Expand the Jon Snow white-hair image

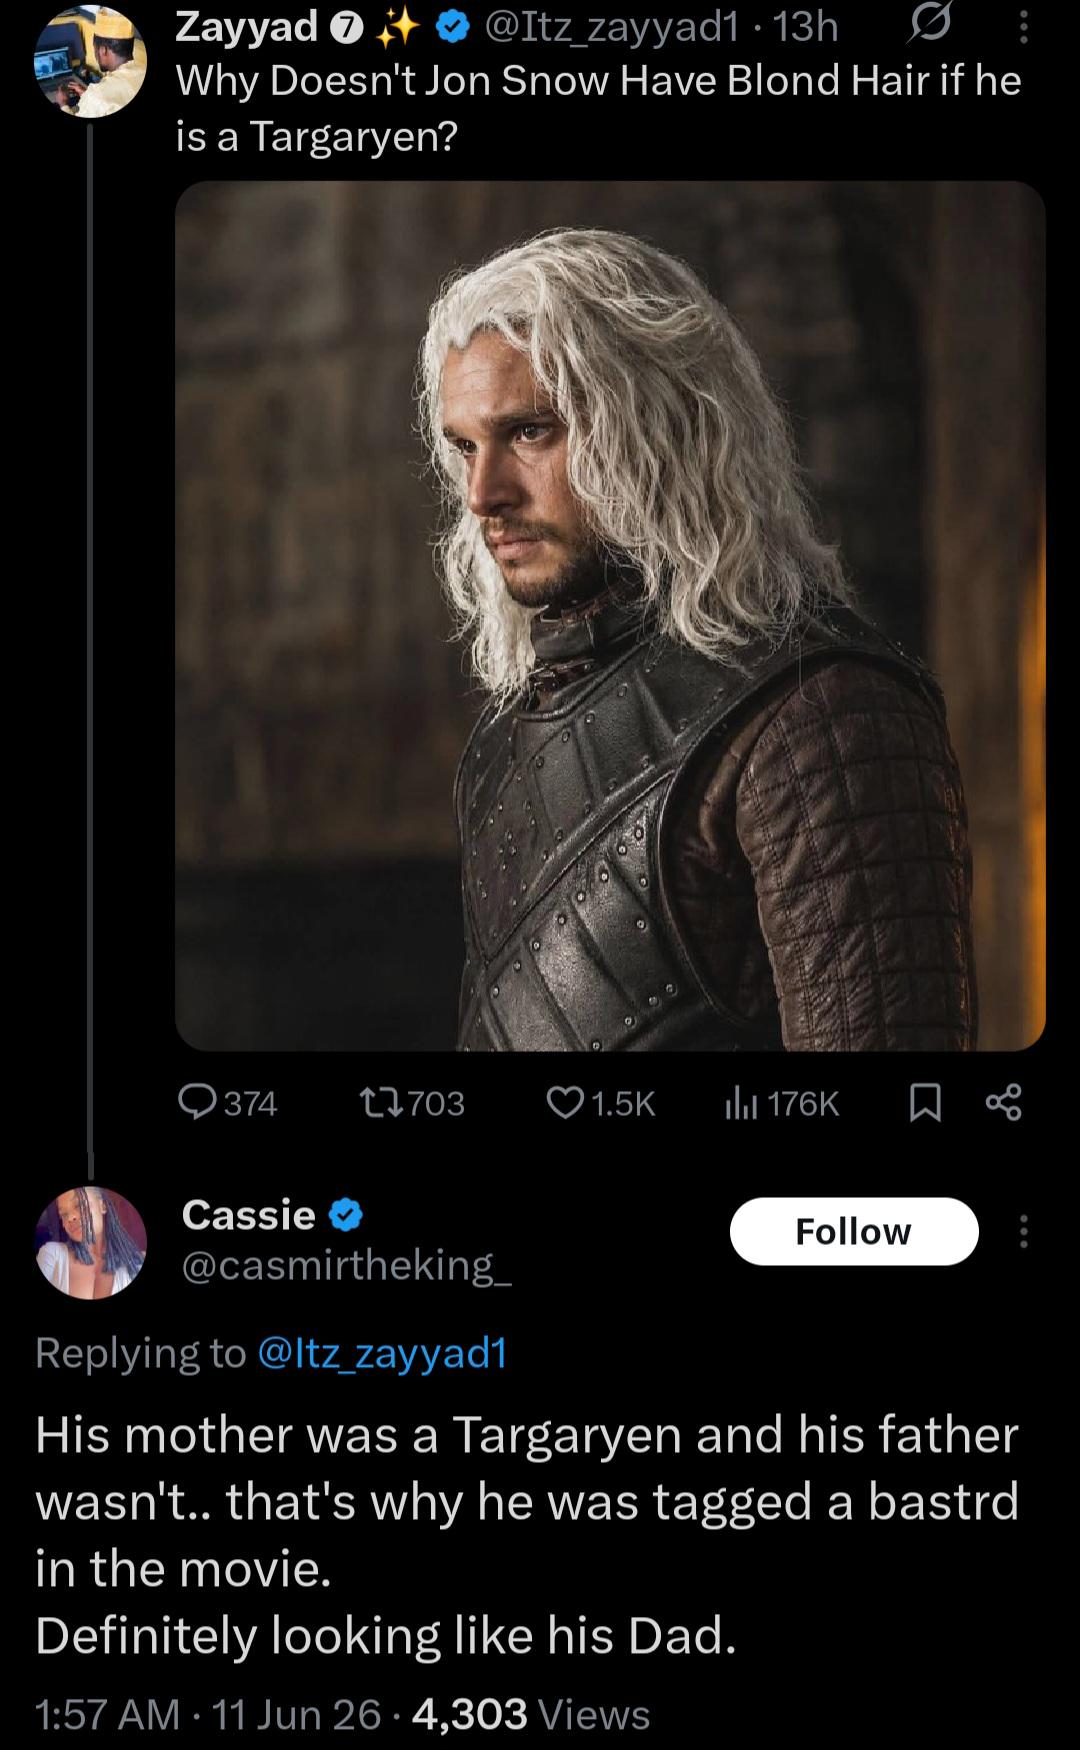610,615
